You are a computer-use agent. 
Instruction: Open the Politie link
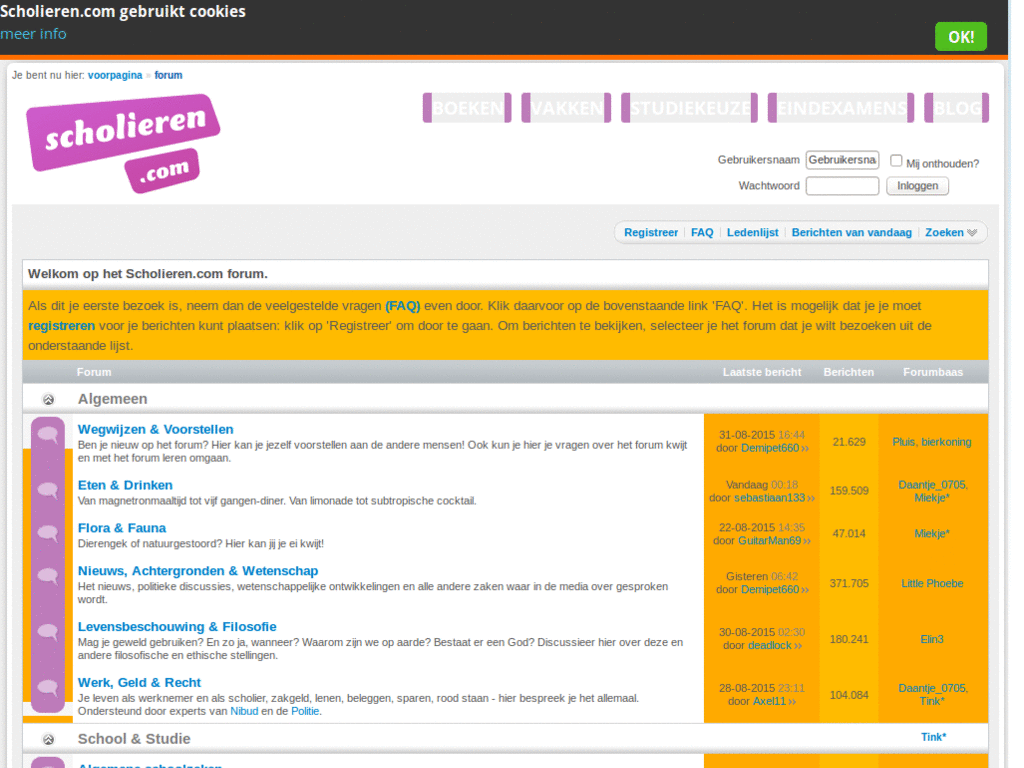click(x=305, y=711)
